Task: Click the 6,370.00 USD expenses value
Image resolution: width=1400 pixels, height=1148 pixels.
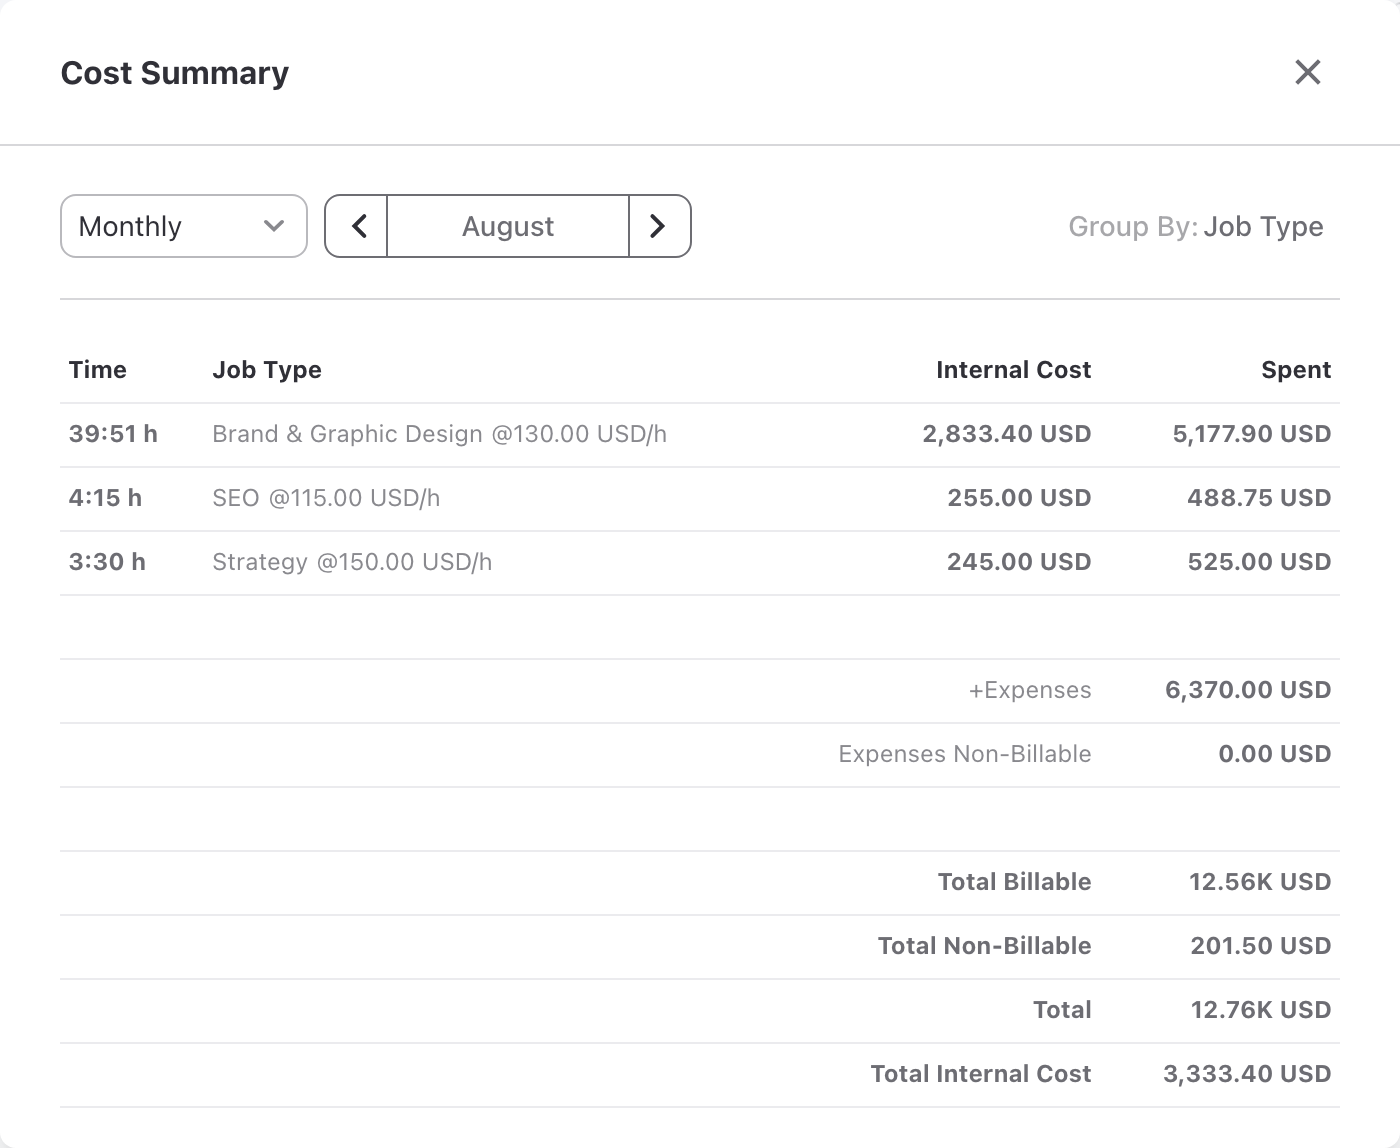Action: (x=1248, y=690)
